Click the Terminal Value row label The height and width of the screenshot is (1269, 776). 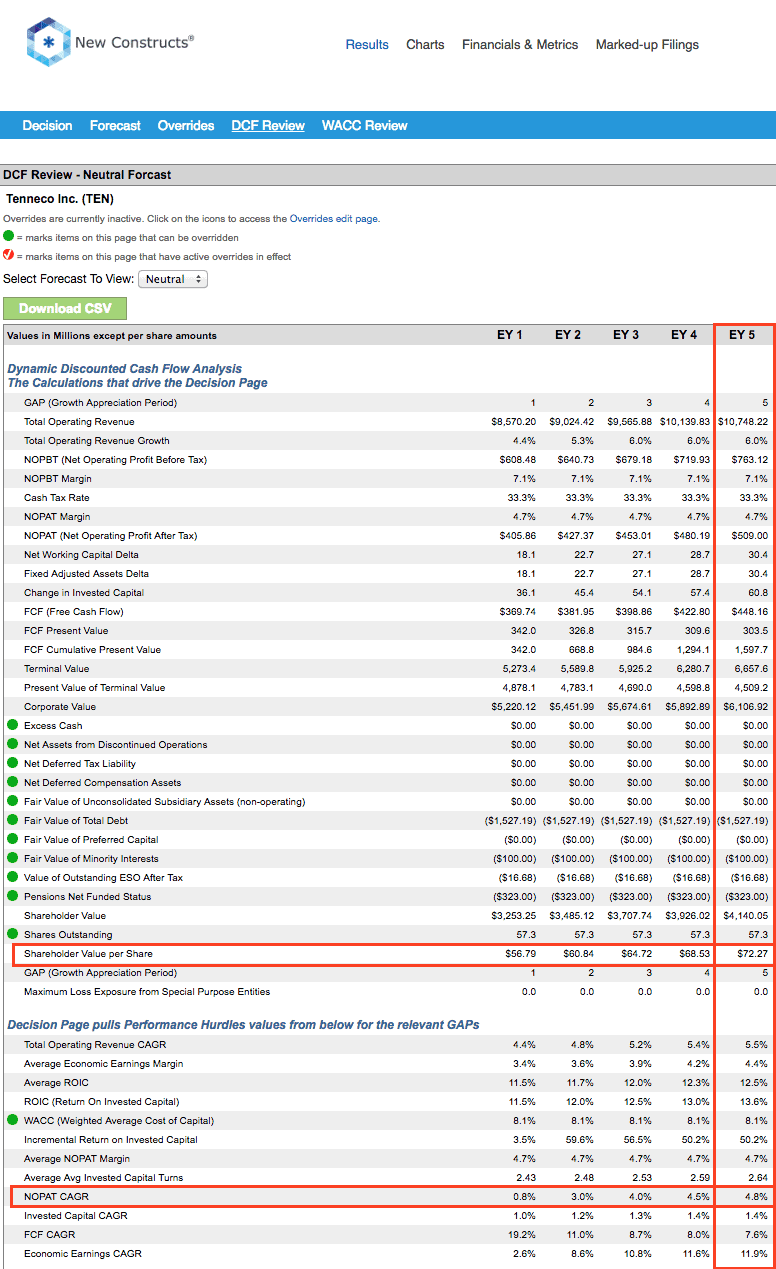tap(56, 668)
